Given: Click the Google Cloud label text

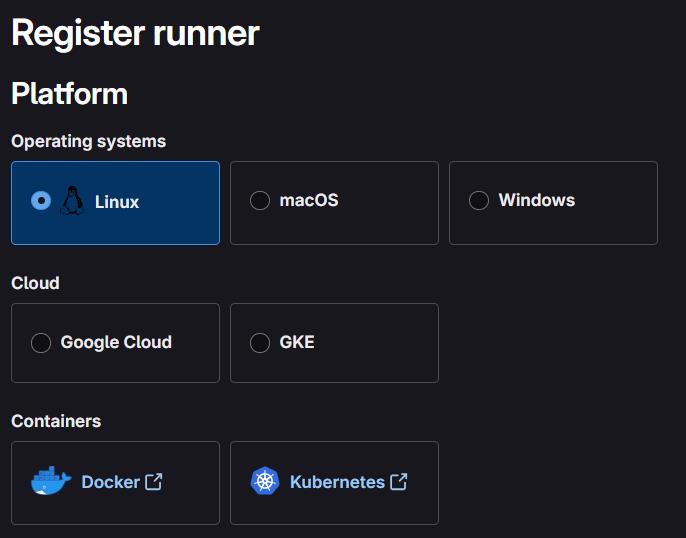Looking at the screenshot, I should [116, 343].
